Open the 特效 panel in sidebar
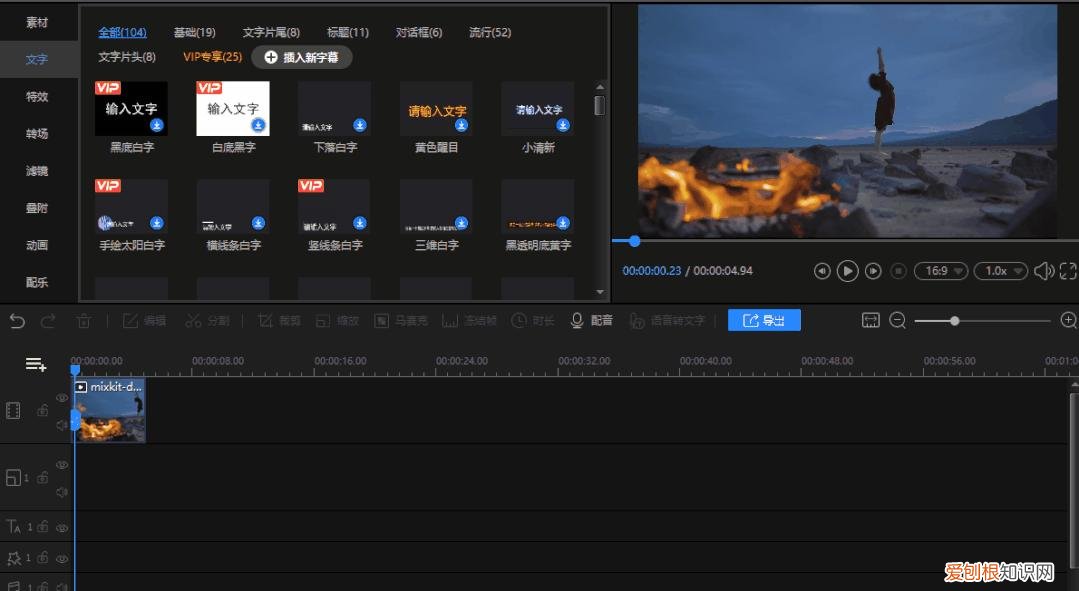The width and height of the screenshot is (1079, 591). (x=36, y=96)
